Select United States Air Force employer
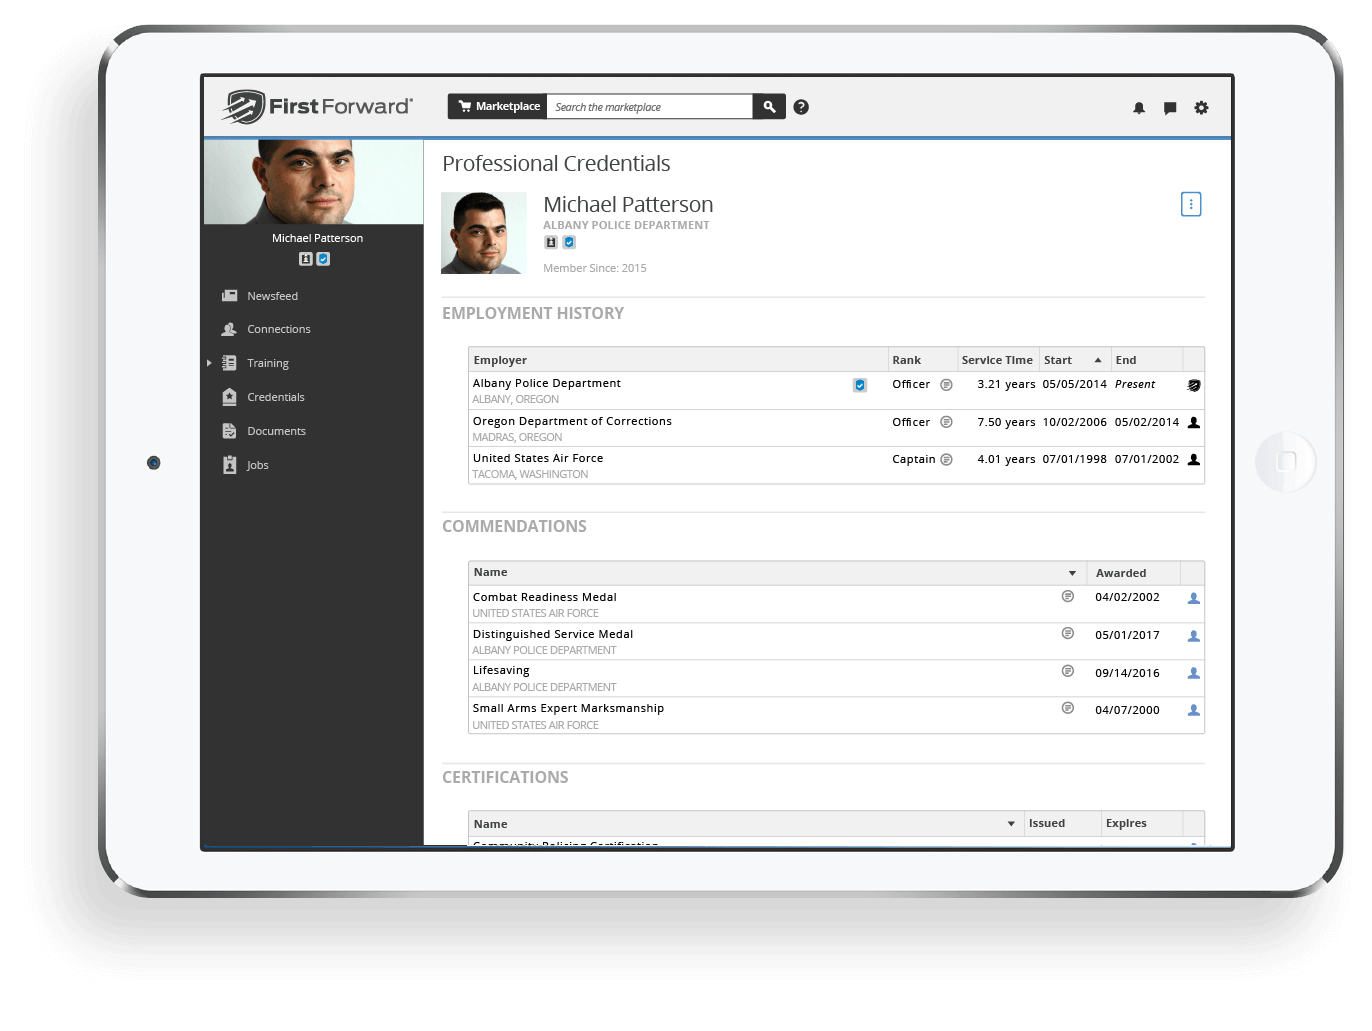The width and height of the screenshot is (1372, 1031). point(538,458)
